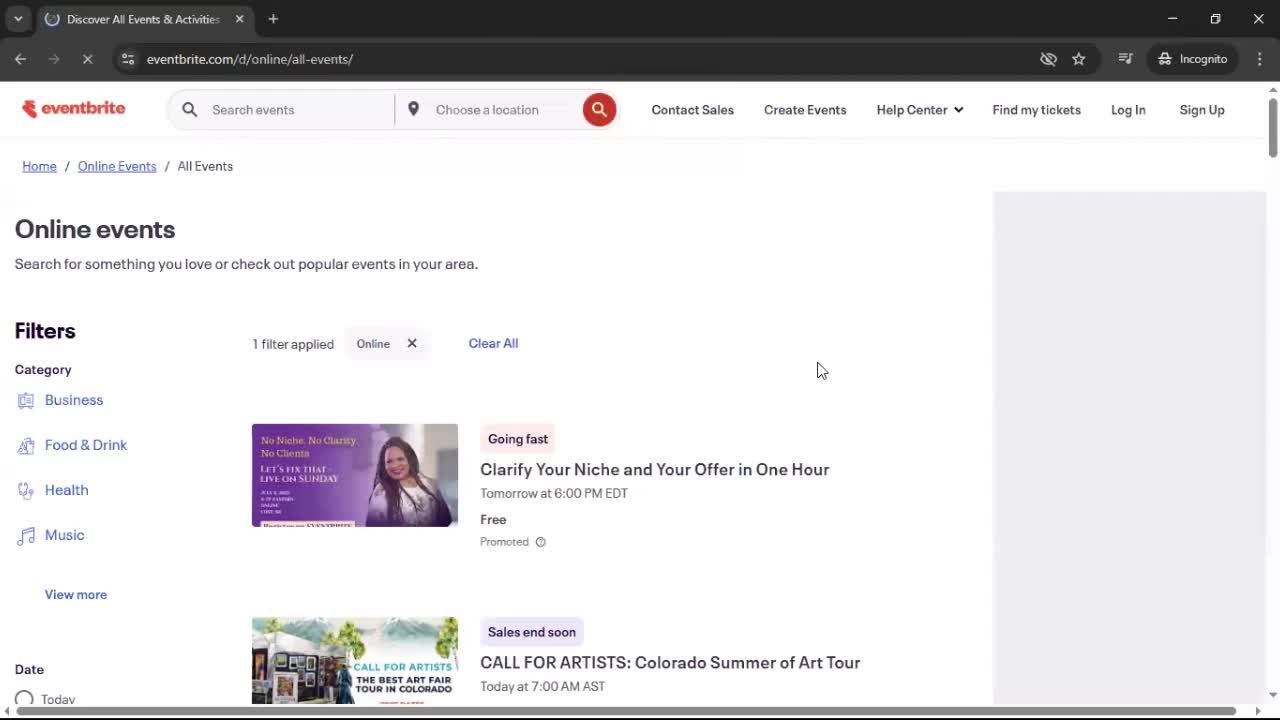Click the Incognito indicator in the toolbar
This screenshot has height=720, width=1280.
pyautogui.click(x=1192, y=58)
